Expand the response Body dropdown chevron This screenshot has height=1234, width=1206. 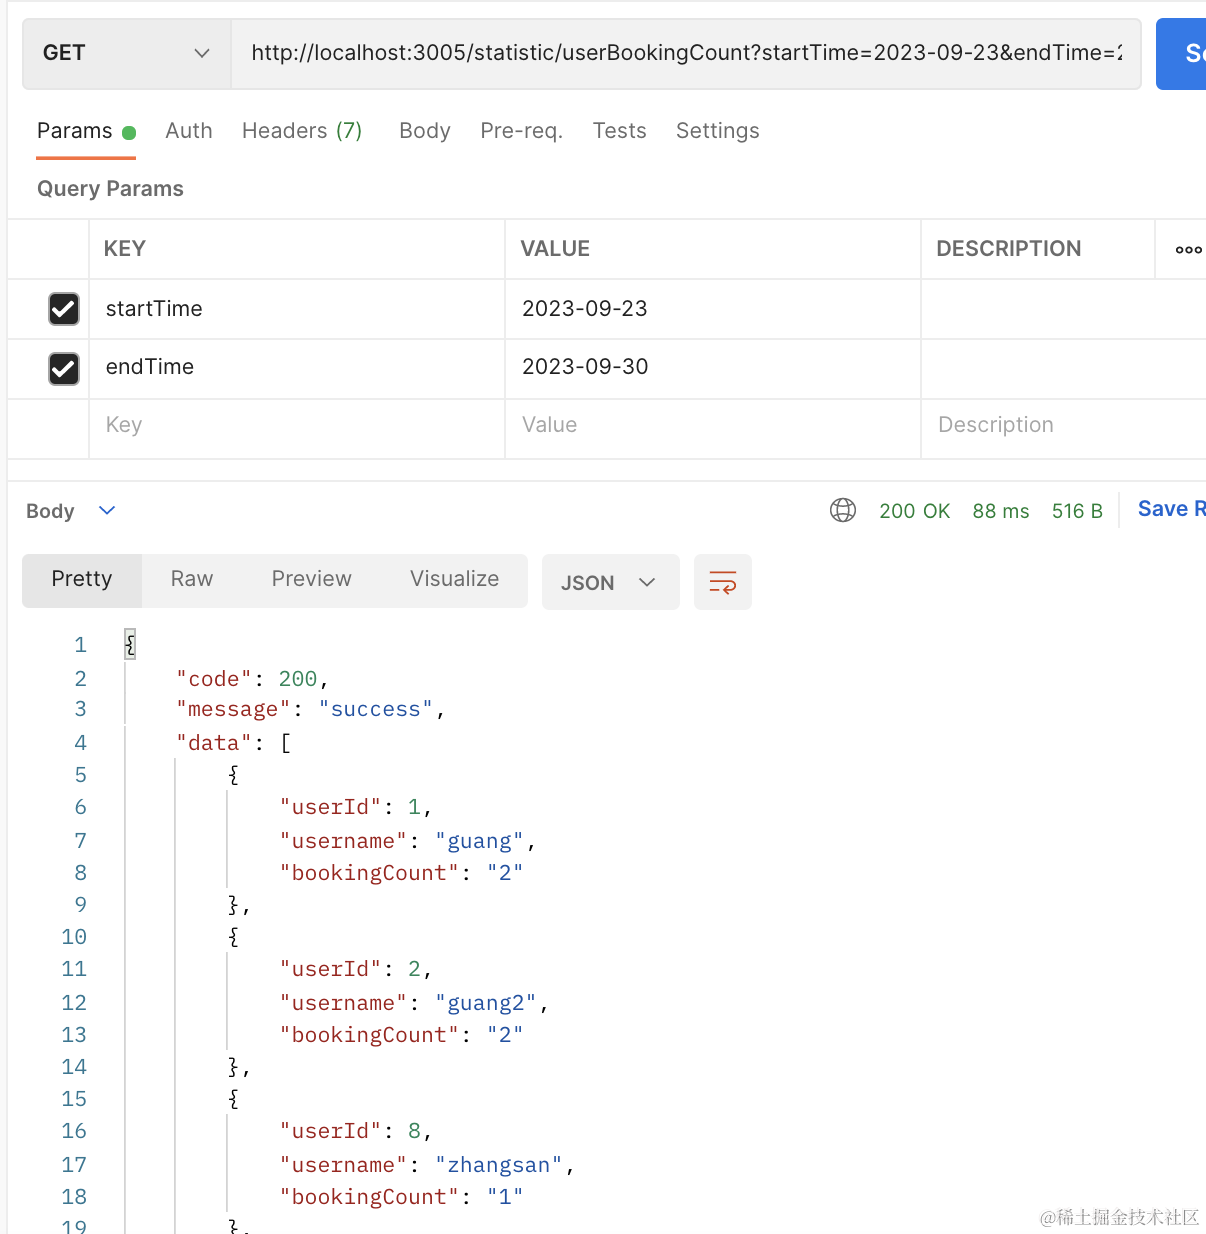point(107,511)
